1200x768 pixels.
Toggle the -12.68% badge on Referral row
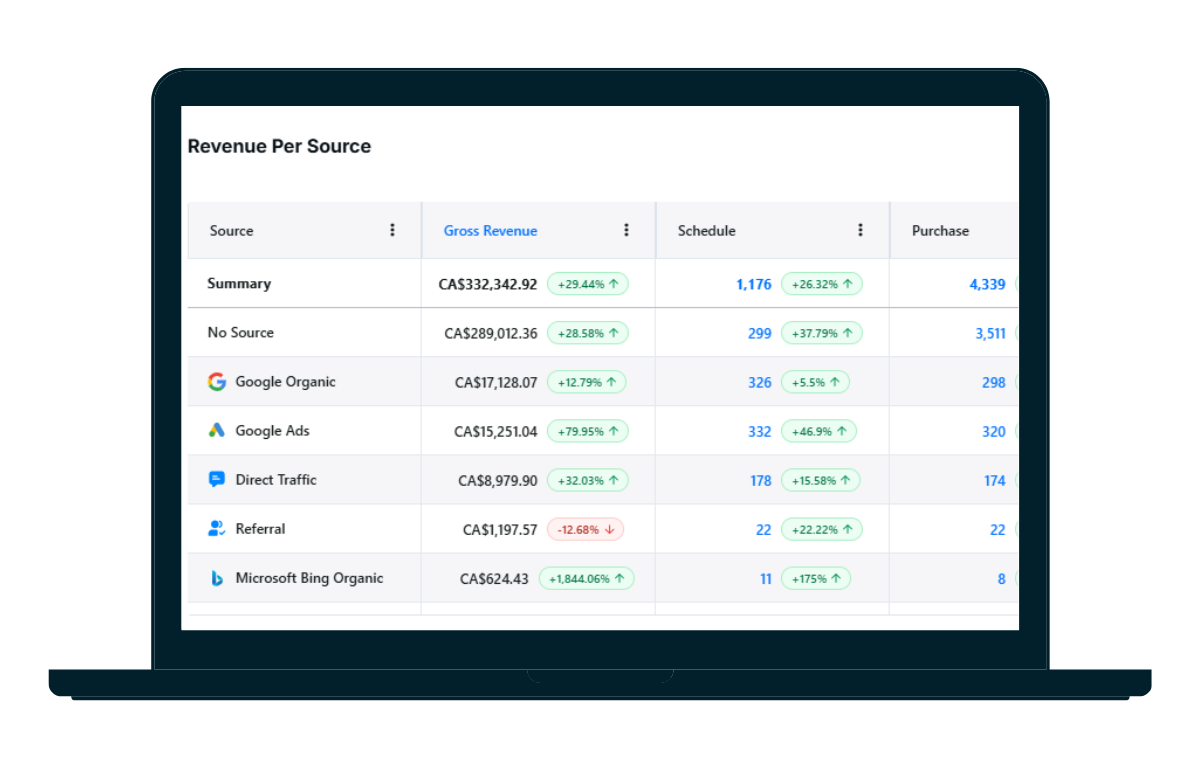(x=585, y=529)
